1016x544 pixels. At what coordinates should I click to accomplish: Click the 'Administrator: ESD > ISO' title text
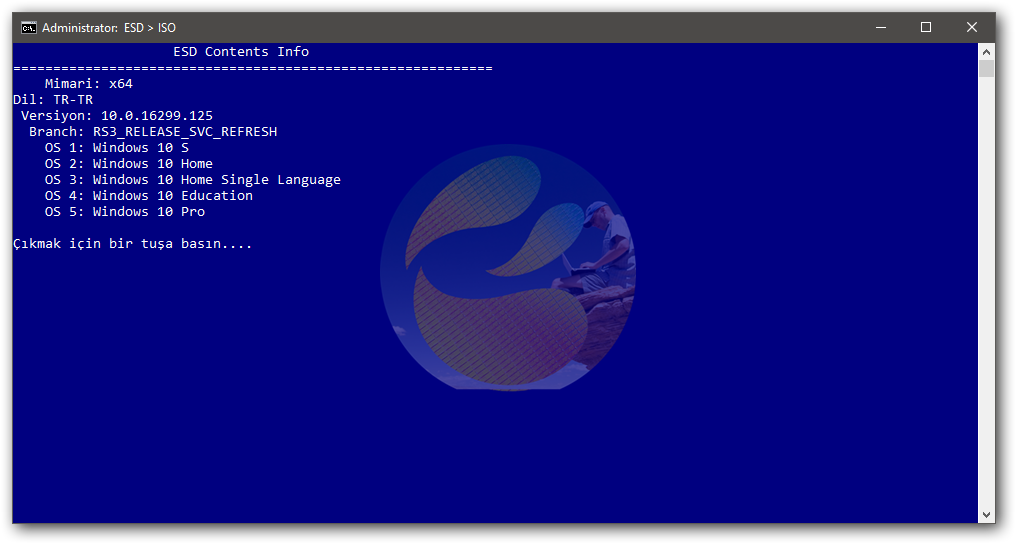tap(109, 28)
